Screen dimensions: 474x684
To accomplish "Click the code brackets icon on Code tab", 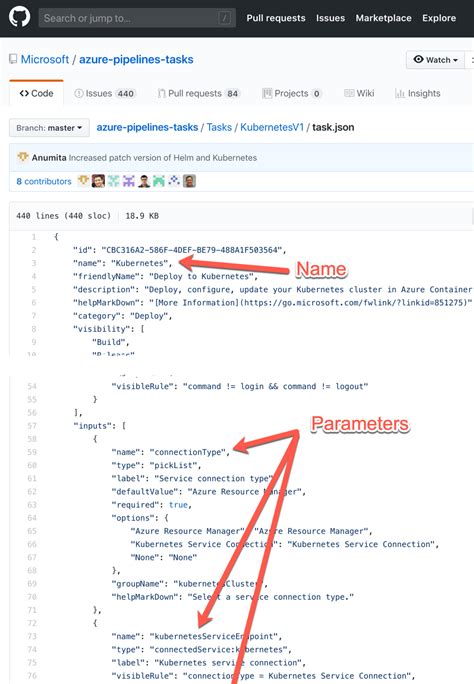I will (x=24, y=93).
